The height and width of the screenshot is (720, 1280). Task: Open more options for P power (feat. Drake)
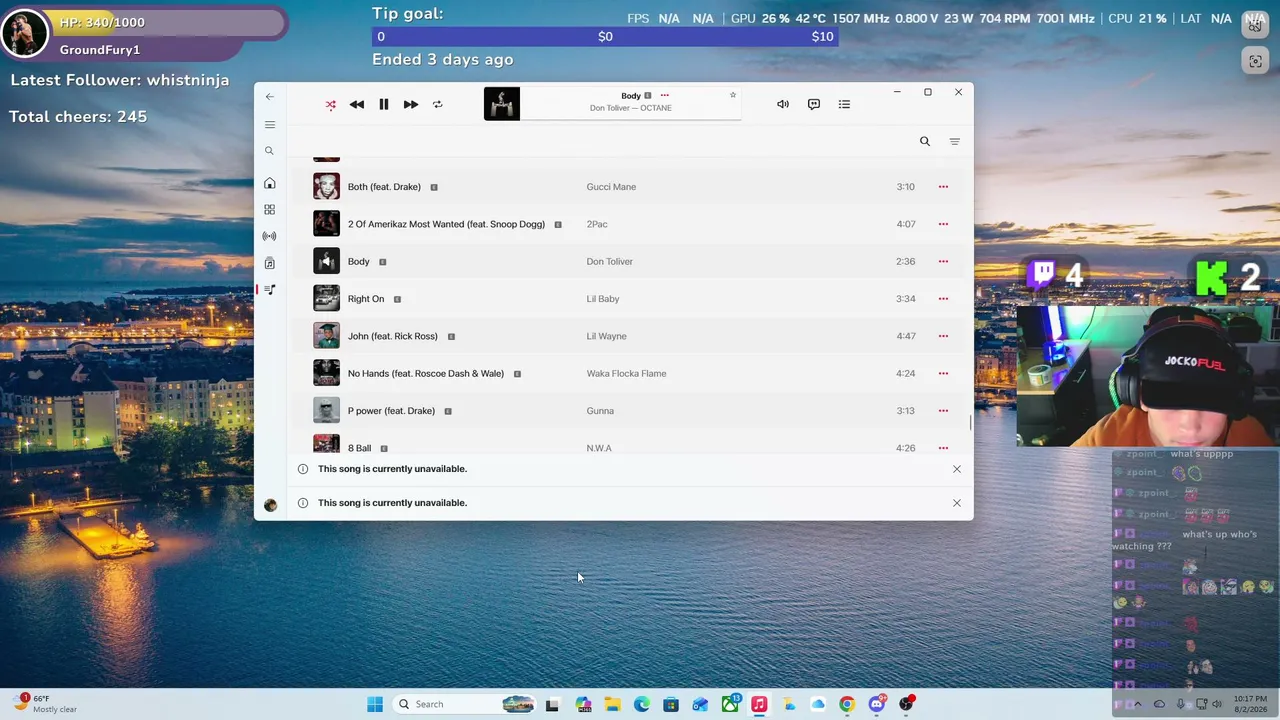pos(943,411)
